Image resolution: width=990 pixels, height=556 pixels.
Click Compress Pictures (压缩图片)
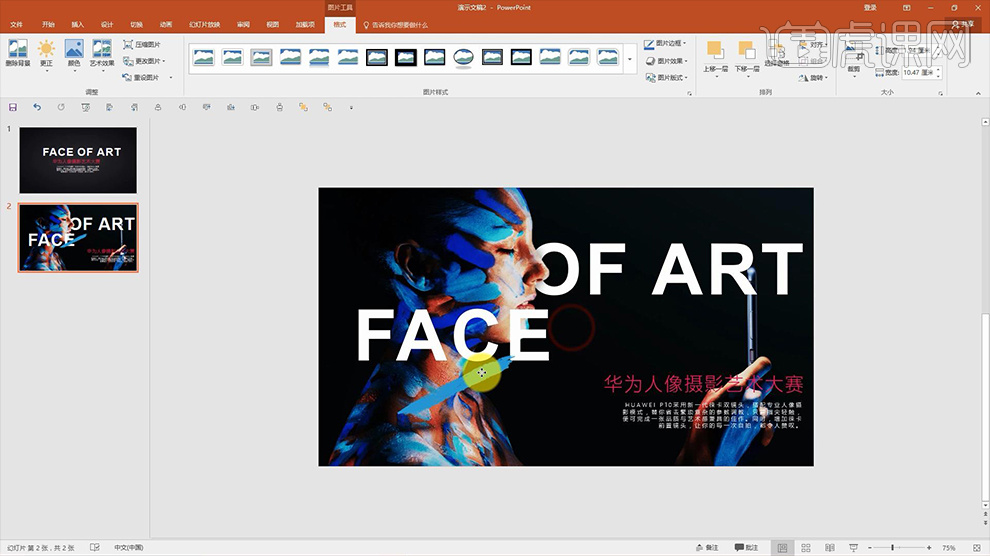pyautogui.click(x=142, y=45)
